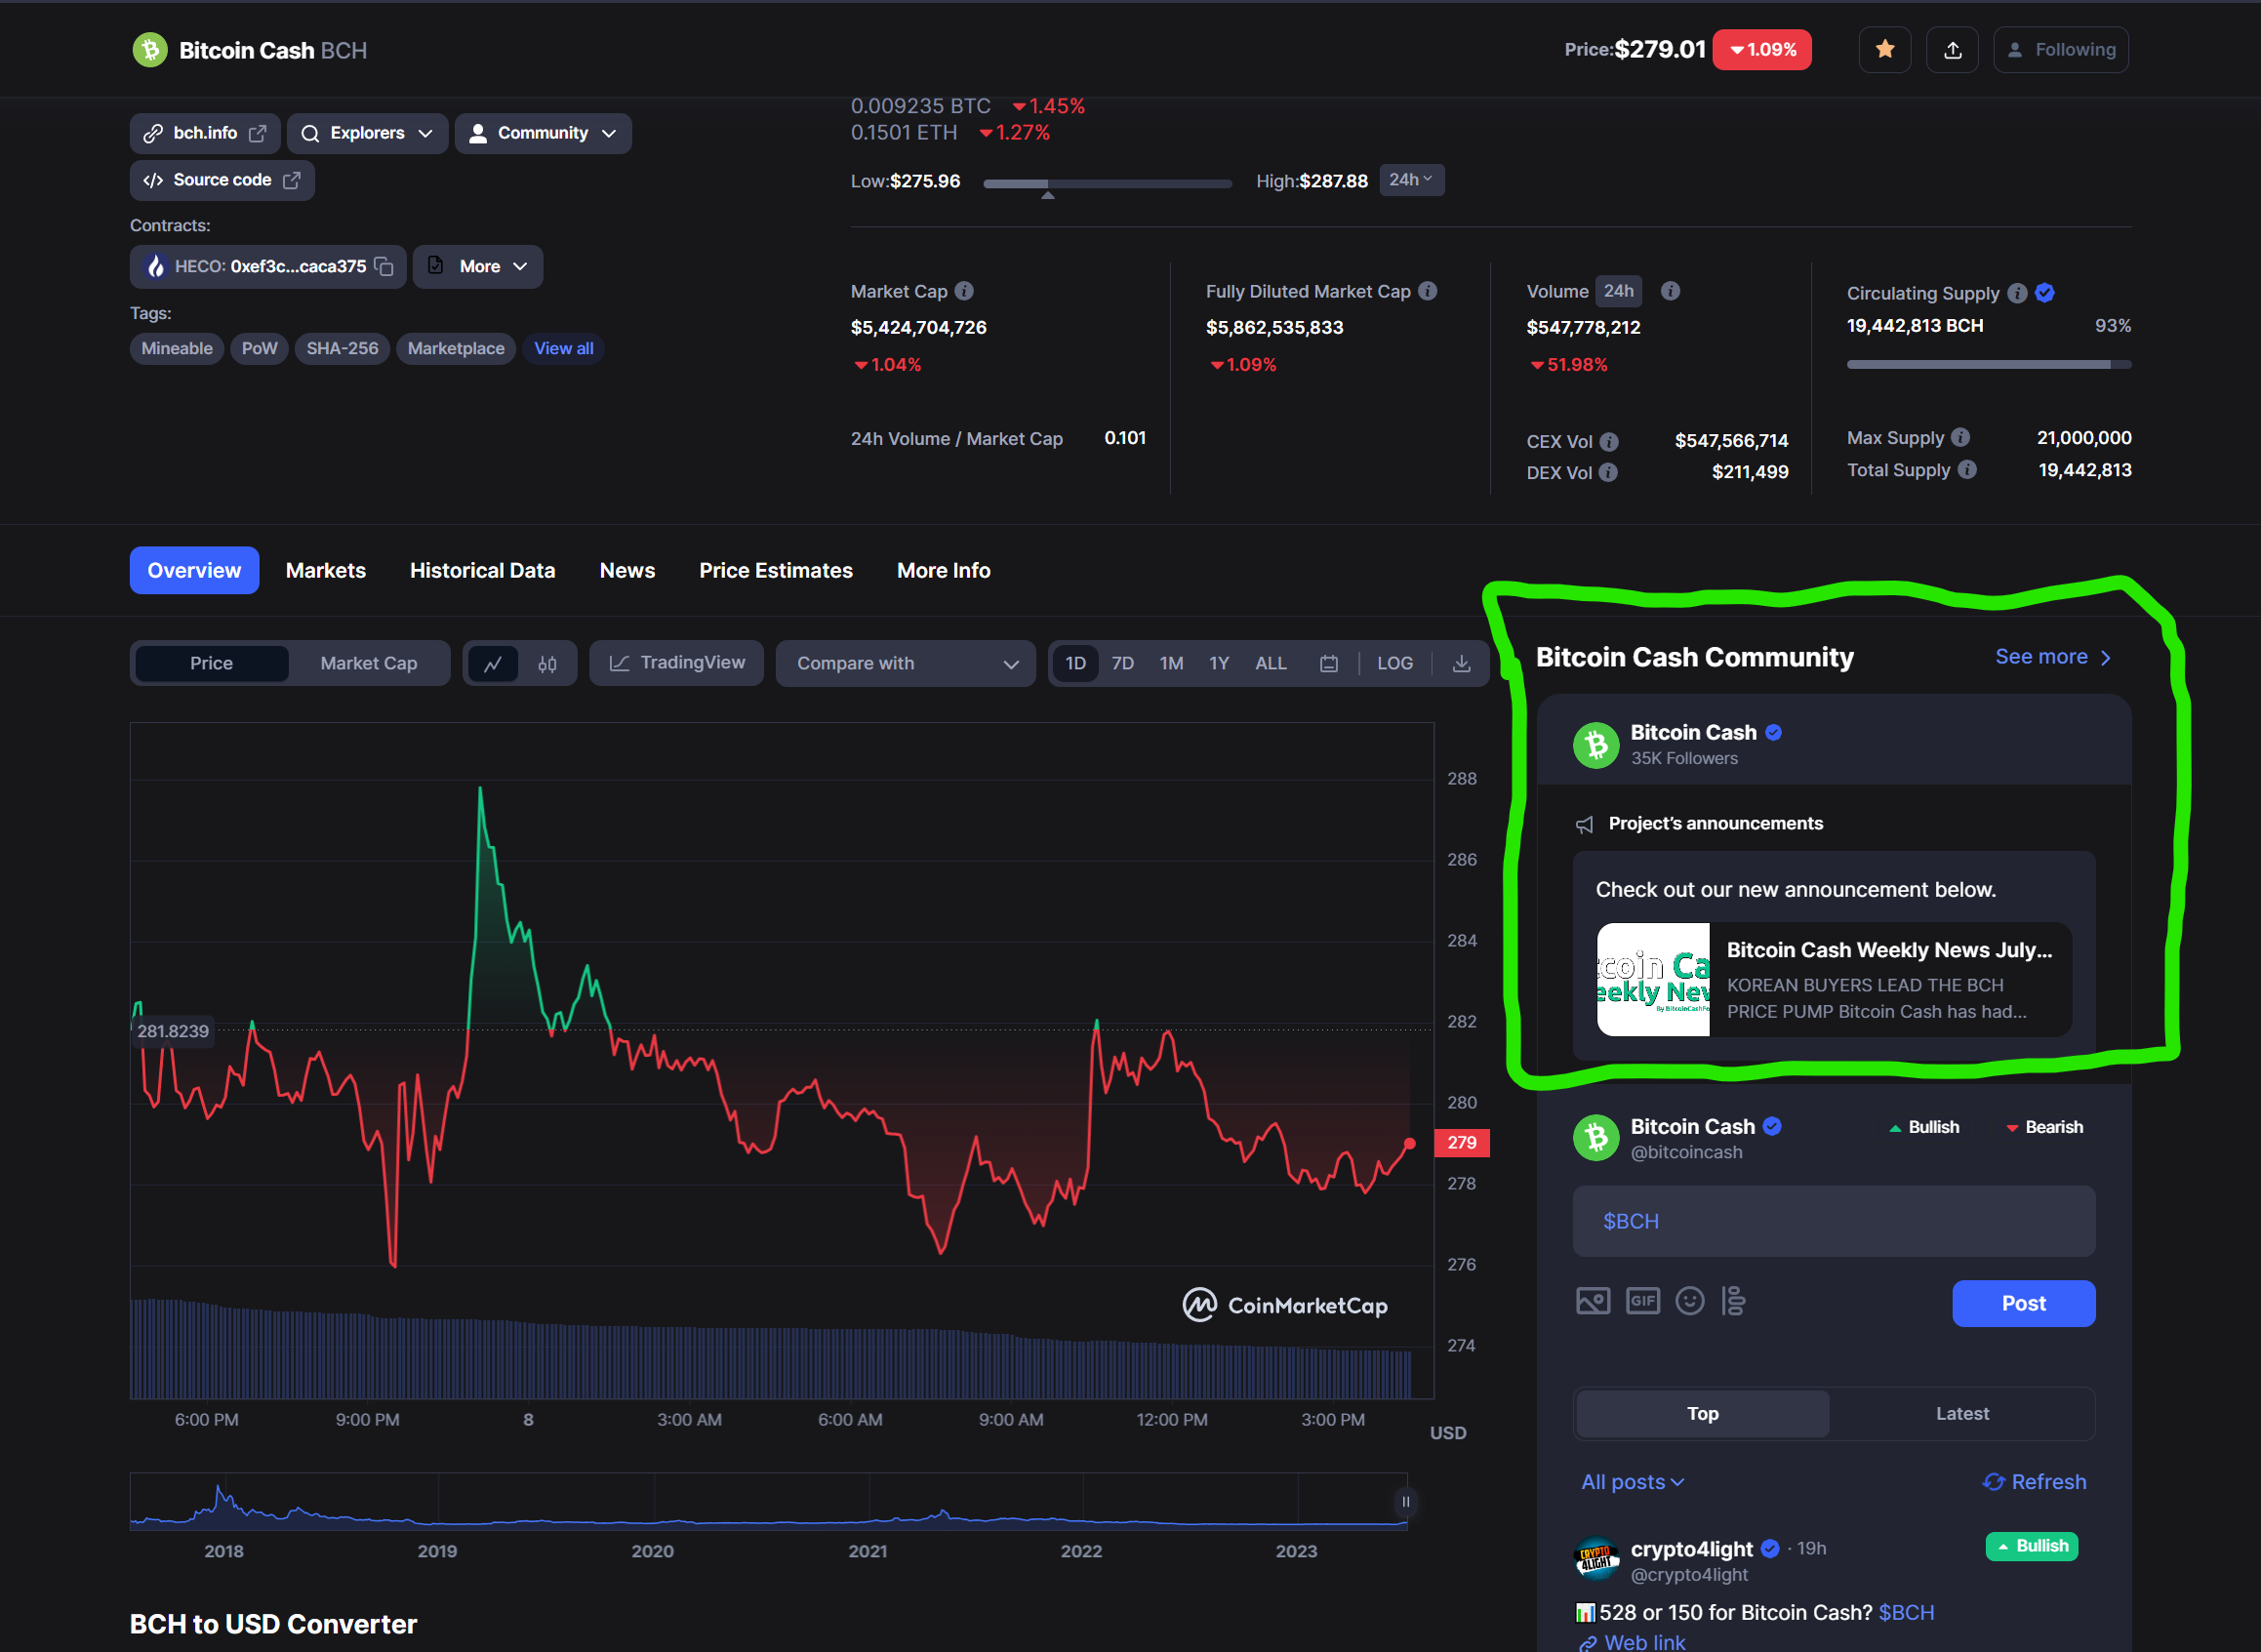Viewport: 2261px width, 1652px height.
Task: Download chart data with the download icon
Action: coord(1461,664)
